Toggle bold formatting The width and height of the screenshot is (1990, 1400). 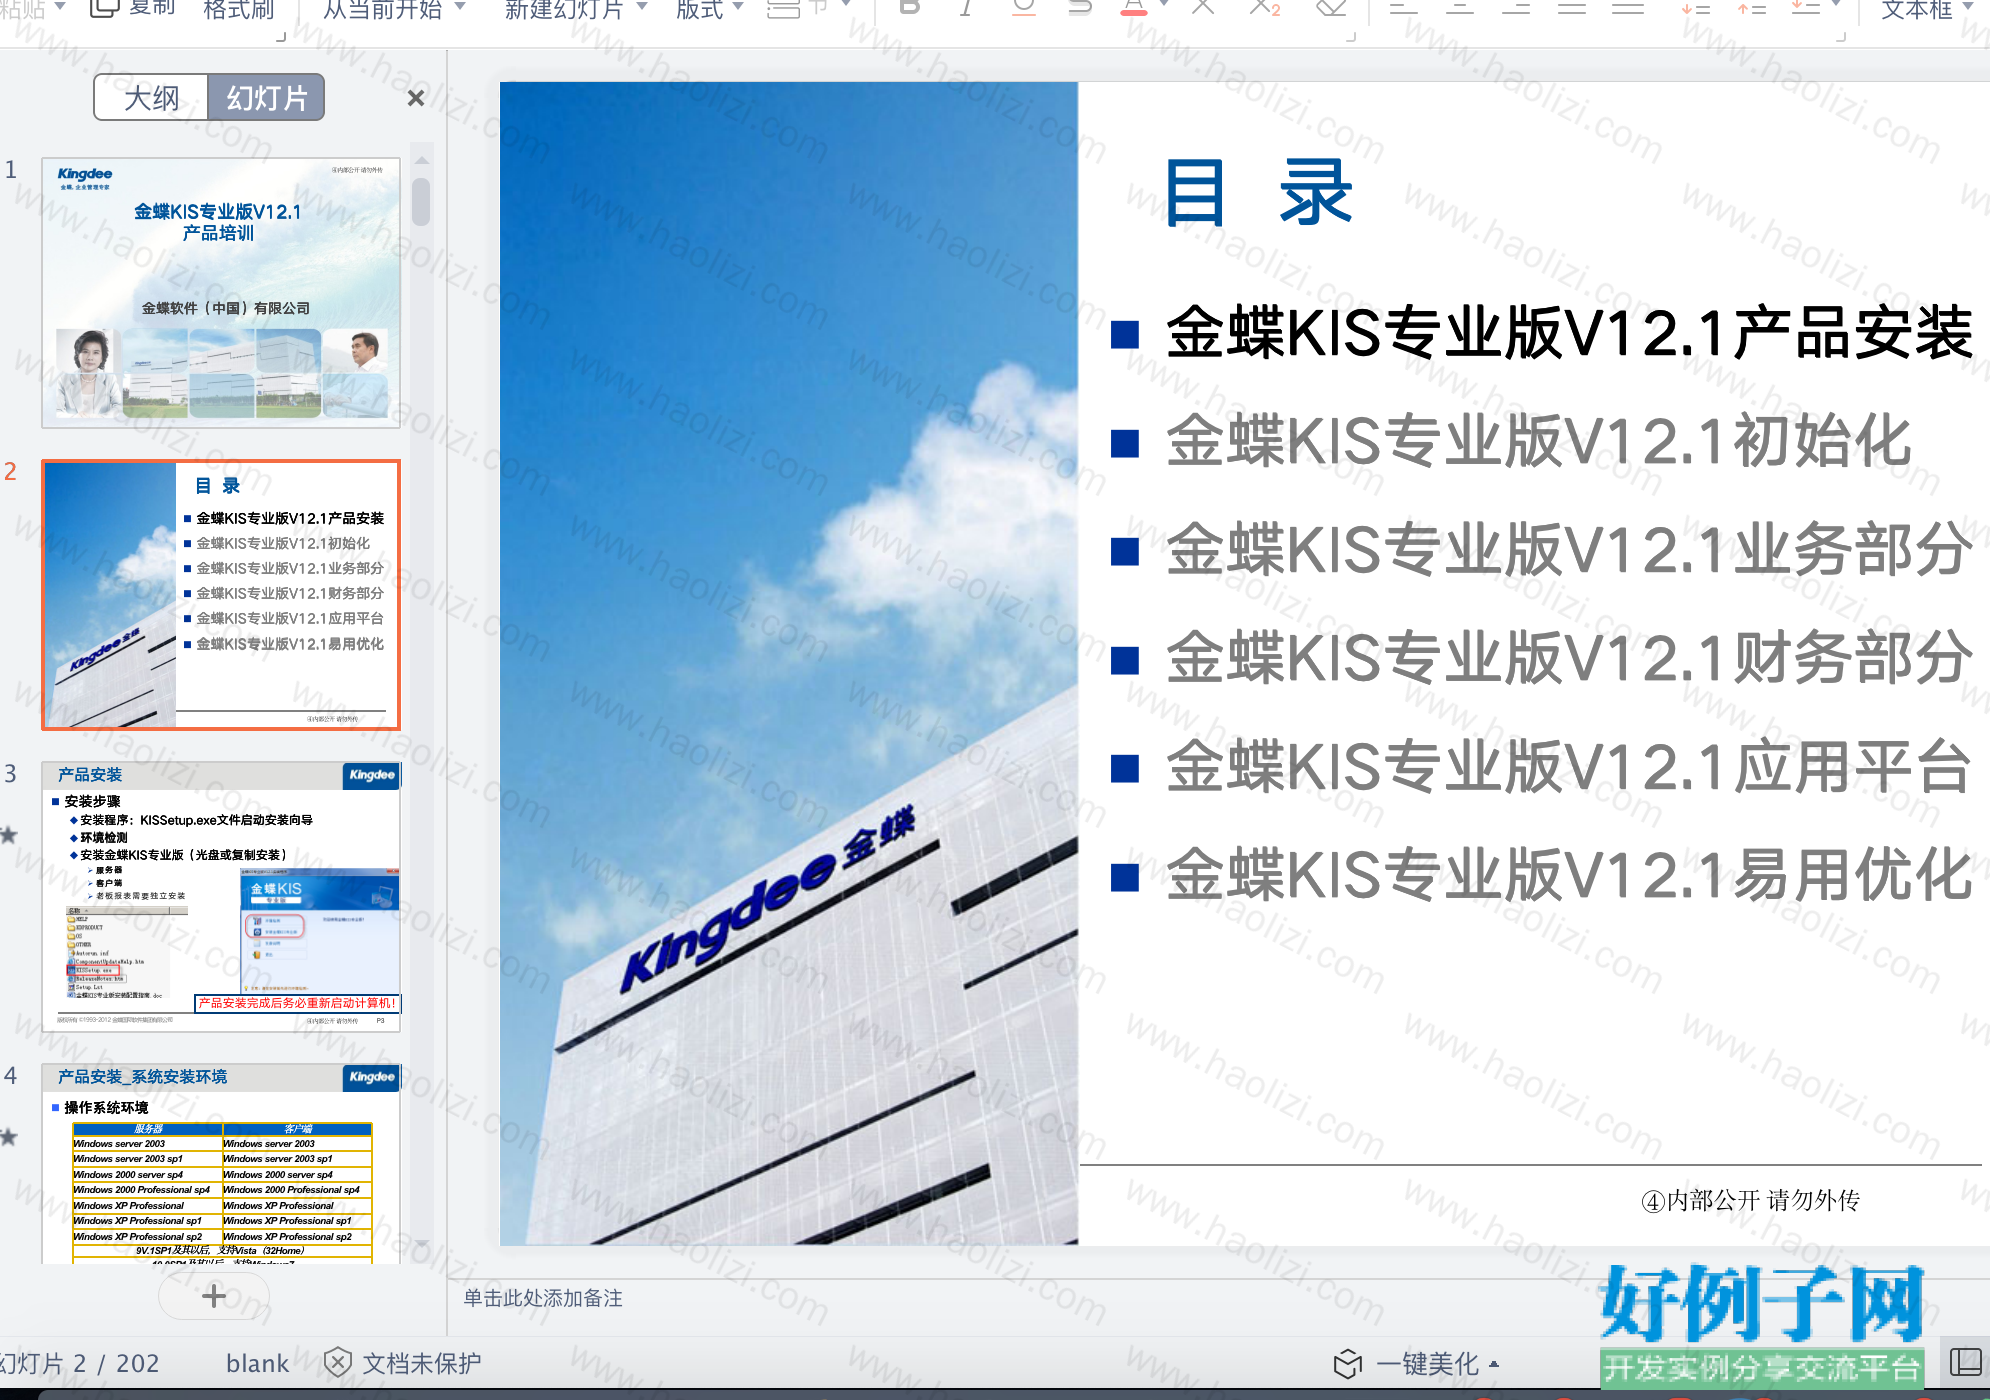(x=909, y=7)
